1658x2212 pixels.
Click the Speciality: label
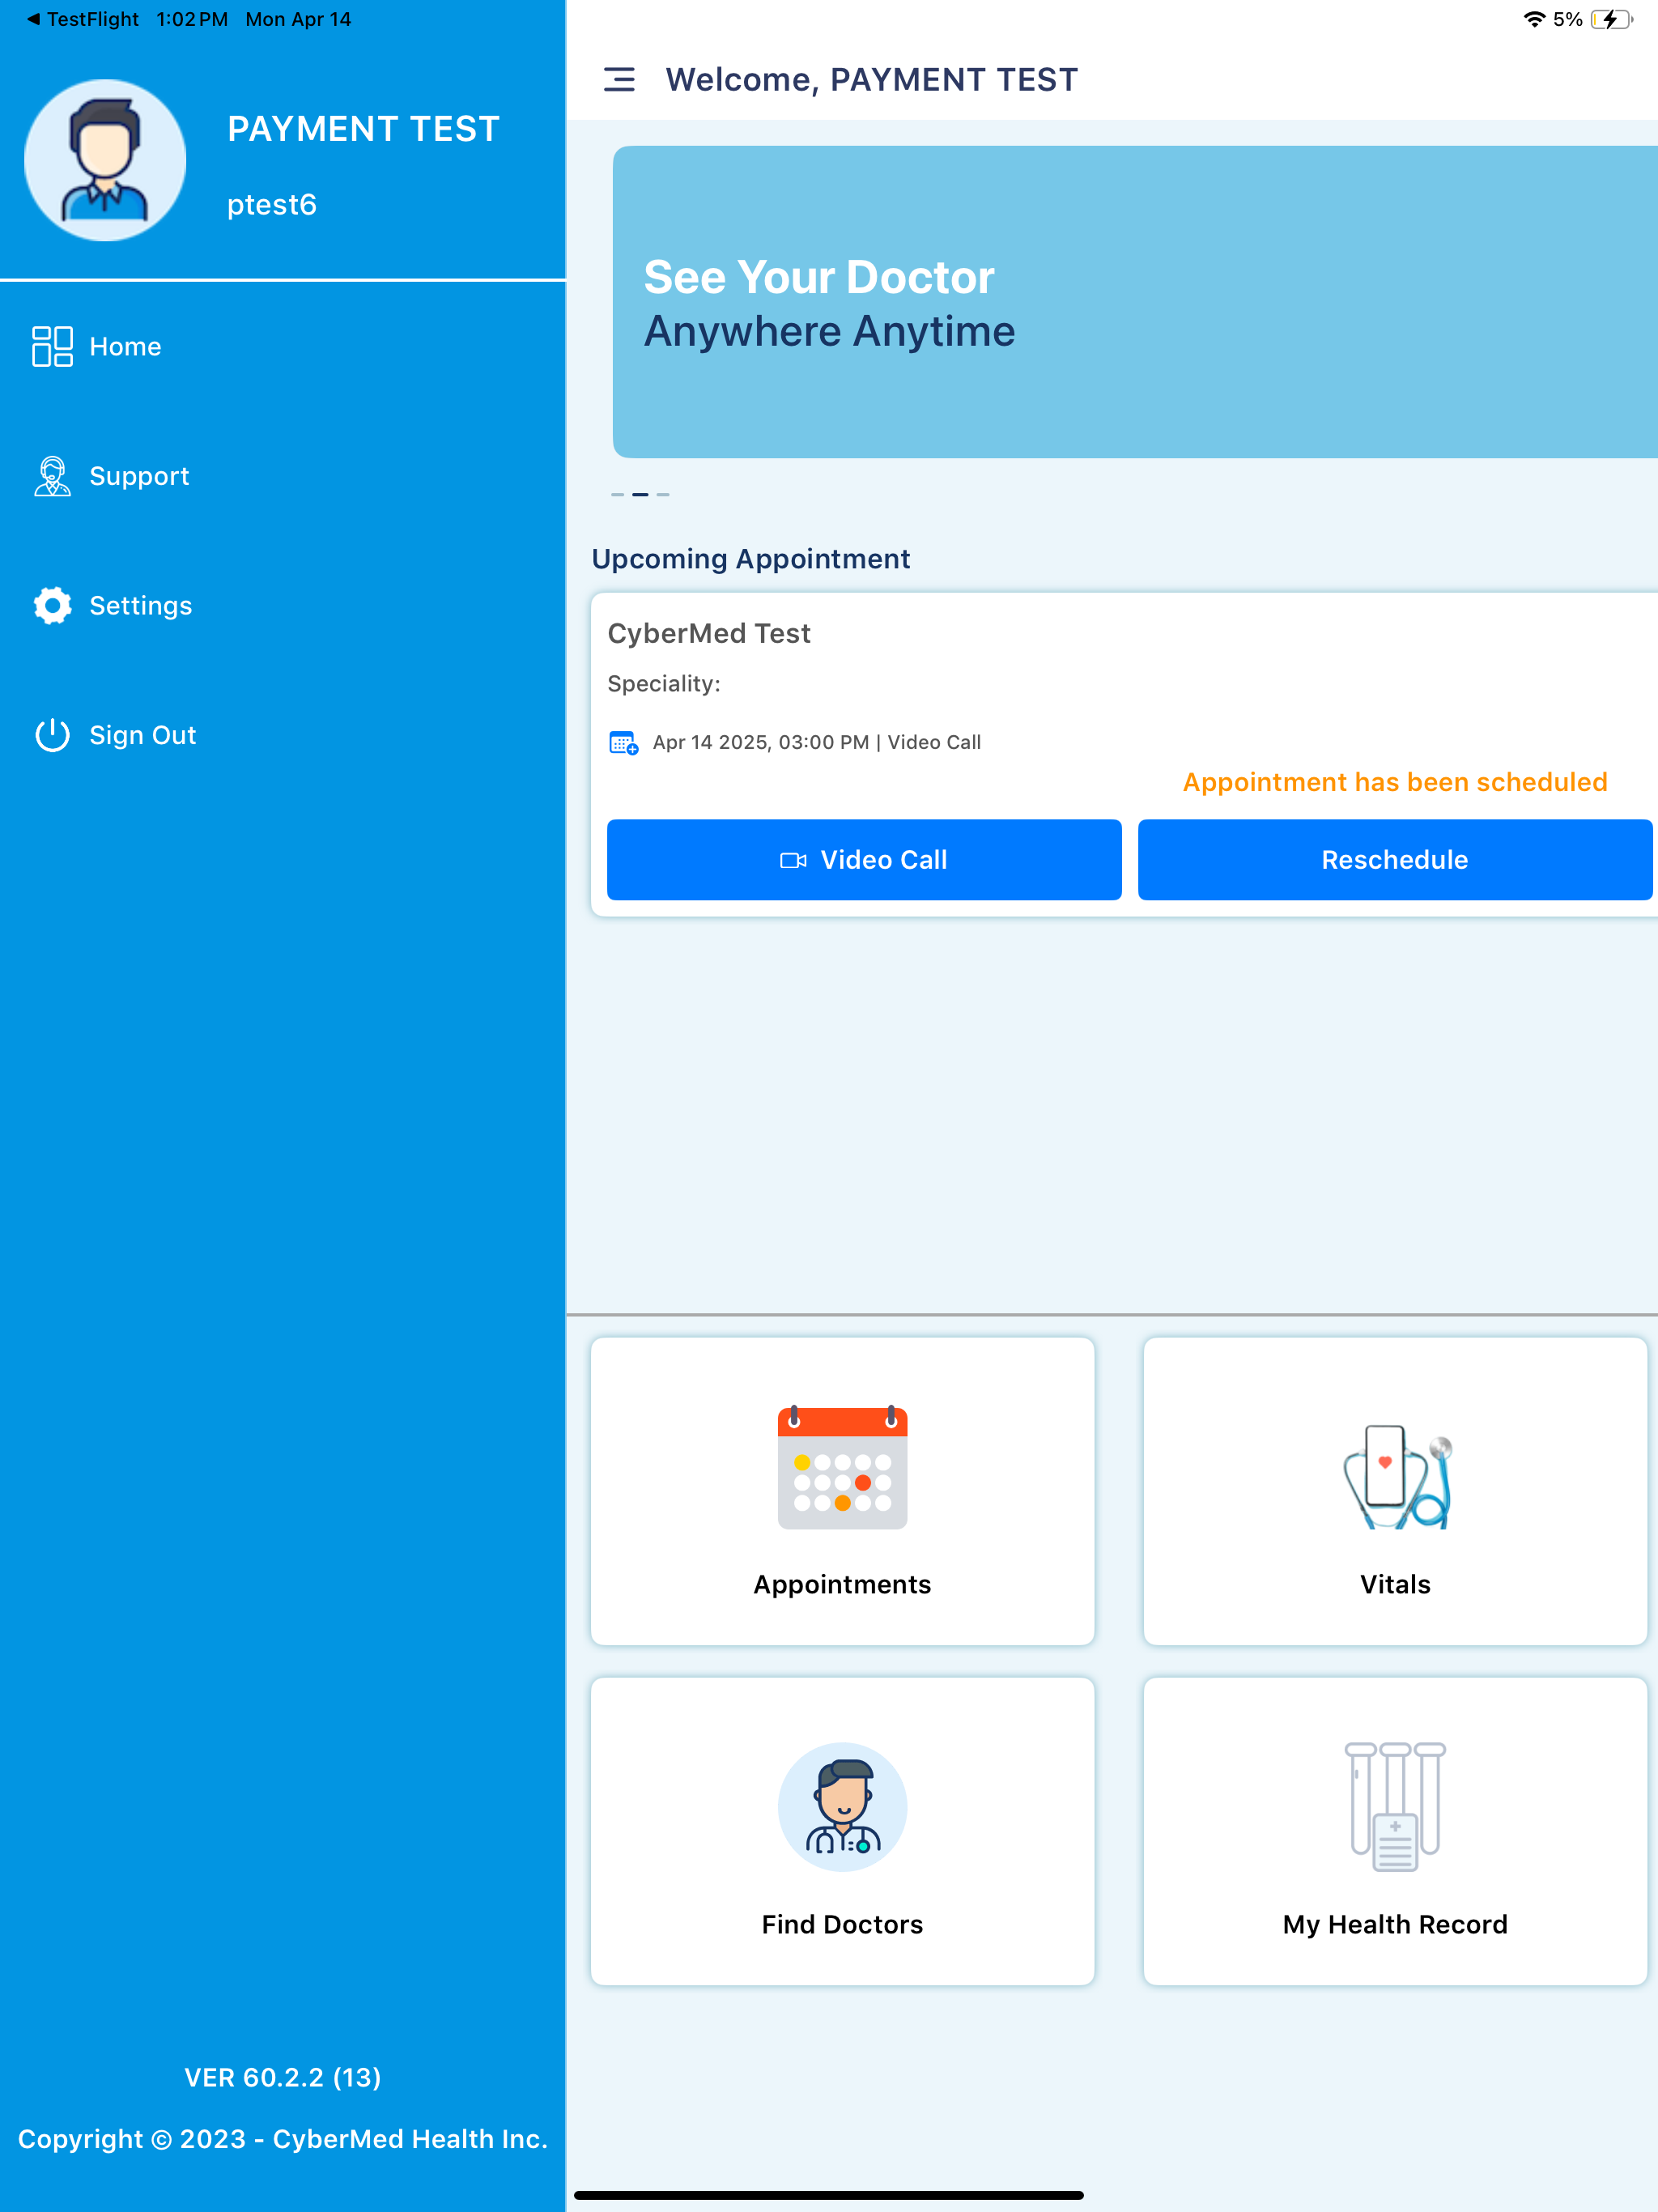(x=664, y=684)
